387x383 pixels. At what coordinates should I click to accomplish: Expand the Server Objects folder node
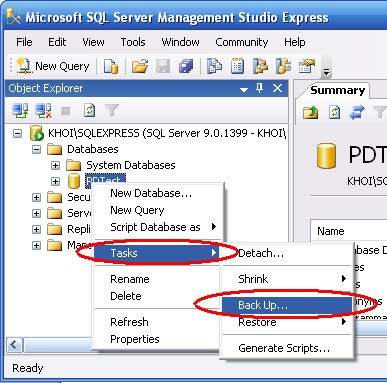click(36, 214)
